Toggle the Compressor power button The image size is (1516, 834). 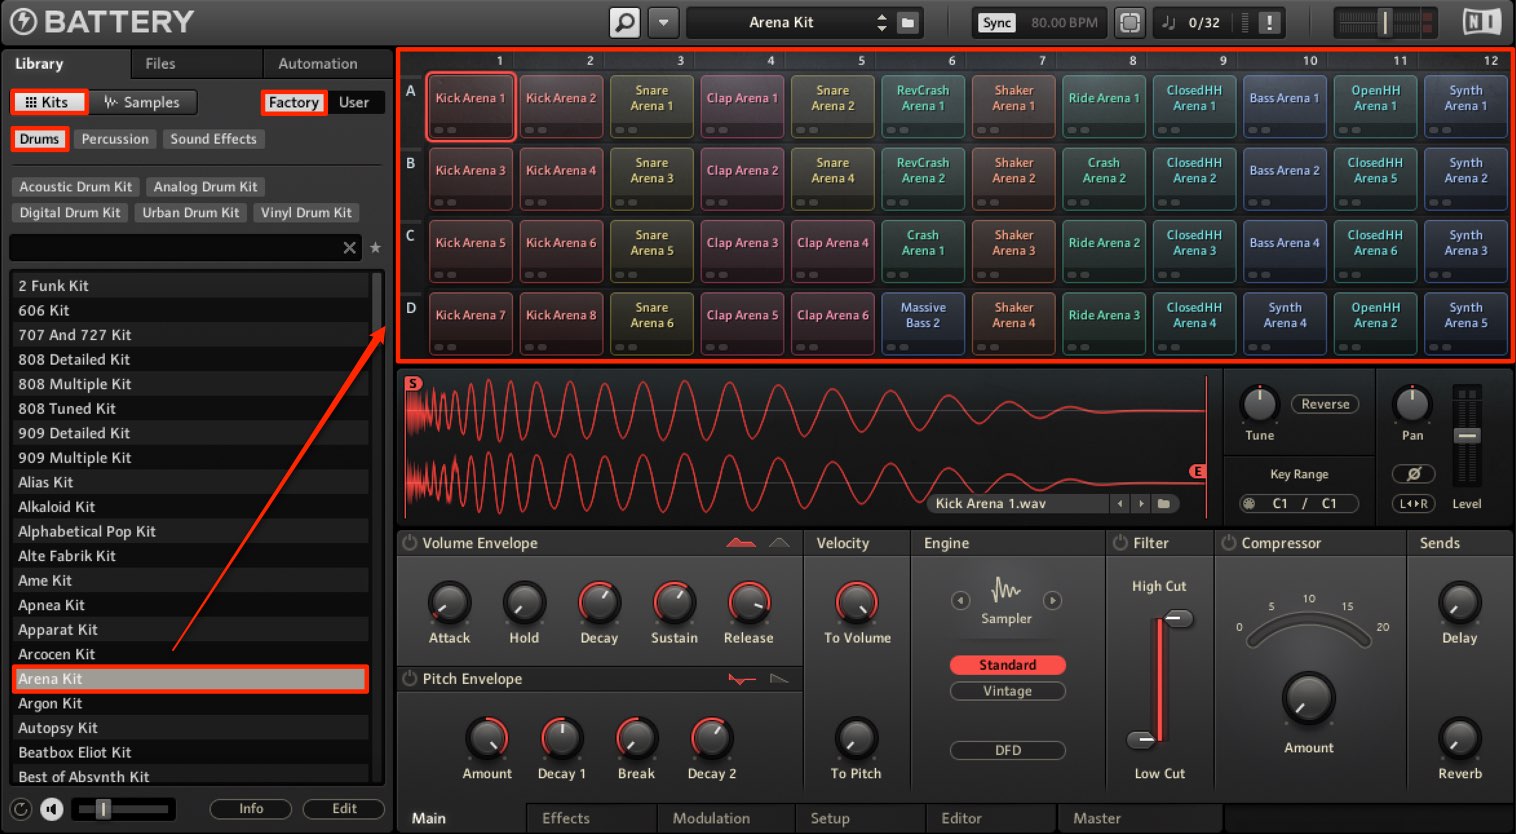point(1228,543)
